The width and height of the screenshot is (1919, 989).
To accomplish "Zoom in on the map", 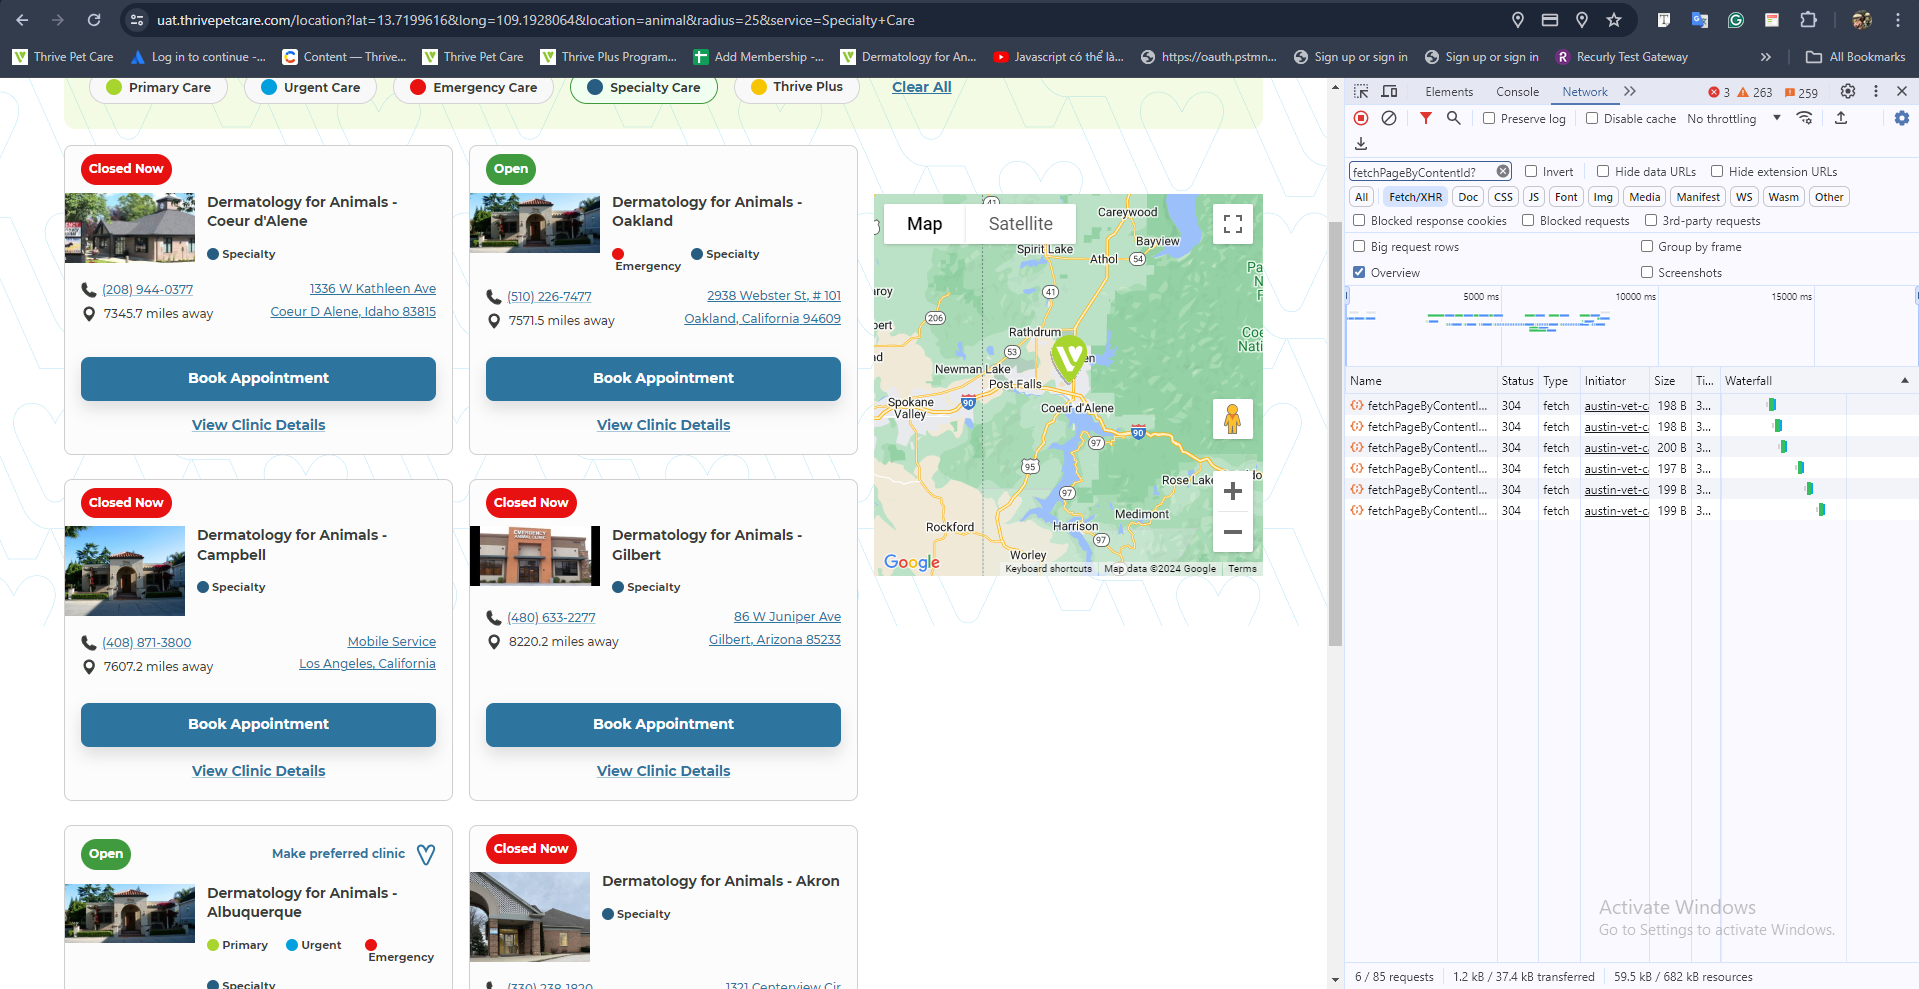I will [x=1233, y=491].
